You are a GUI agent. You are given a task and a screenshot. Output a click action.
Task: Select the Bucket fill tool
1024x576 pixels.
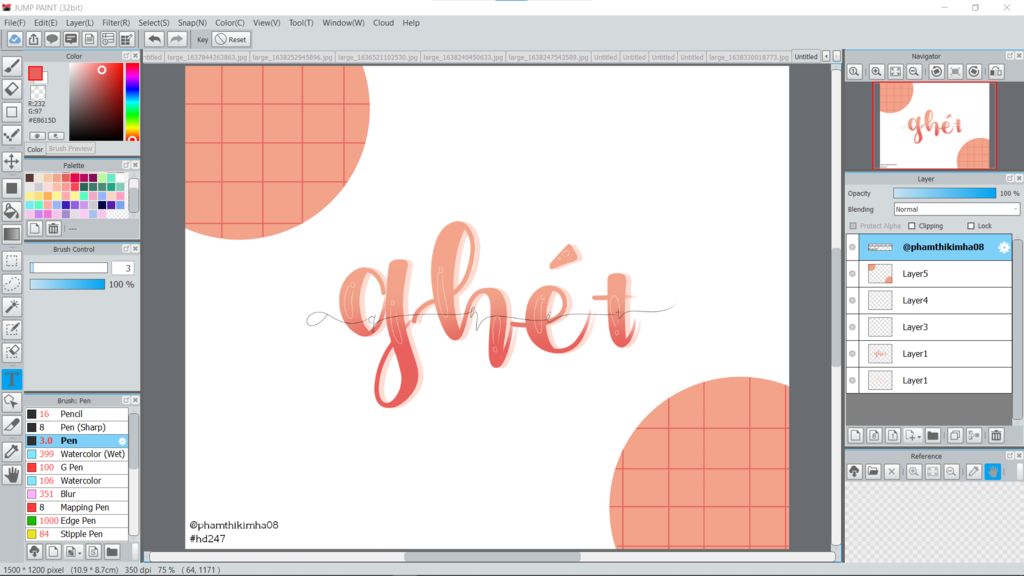[x=12, y=210]
